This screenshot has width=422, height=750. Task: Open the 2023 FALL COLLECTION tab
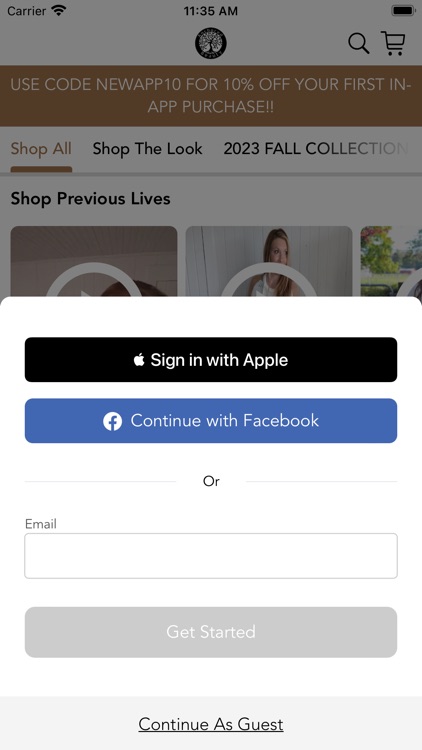pyautogui.click(x=316, y=149)
